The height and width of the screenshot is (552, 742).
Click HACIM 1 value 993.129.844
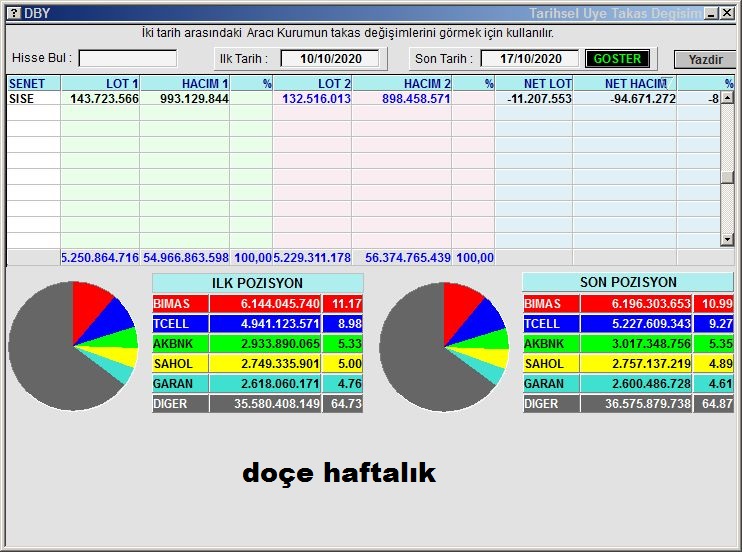pos(194,98)
